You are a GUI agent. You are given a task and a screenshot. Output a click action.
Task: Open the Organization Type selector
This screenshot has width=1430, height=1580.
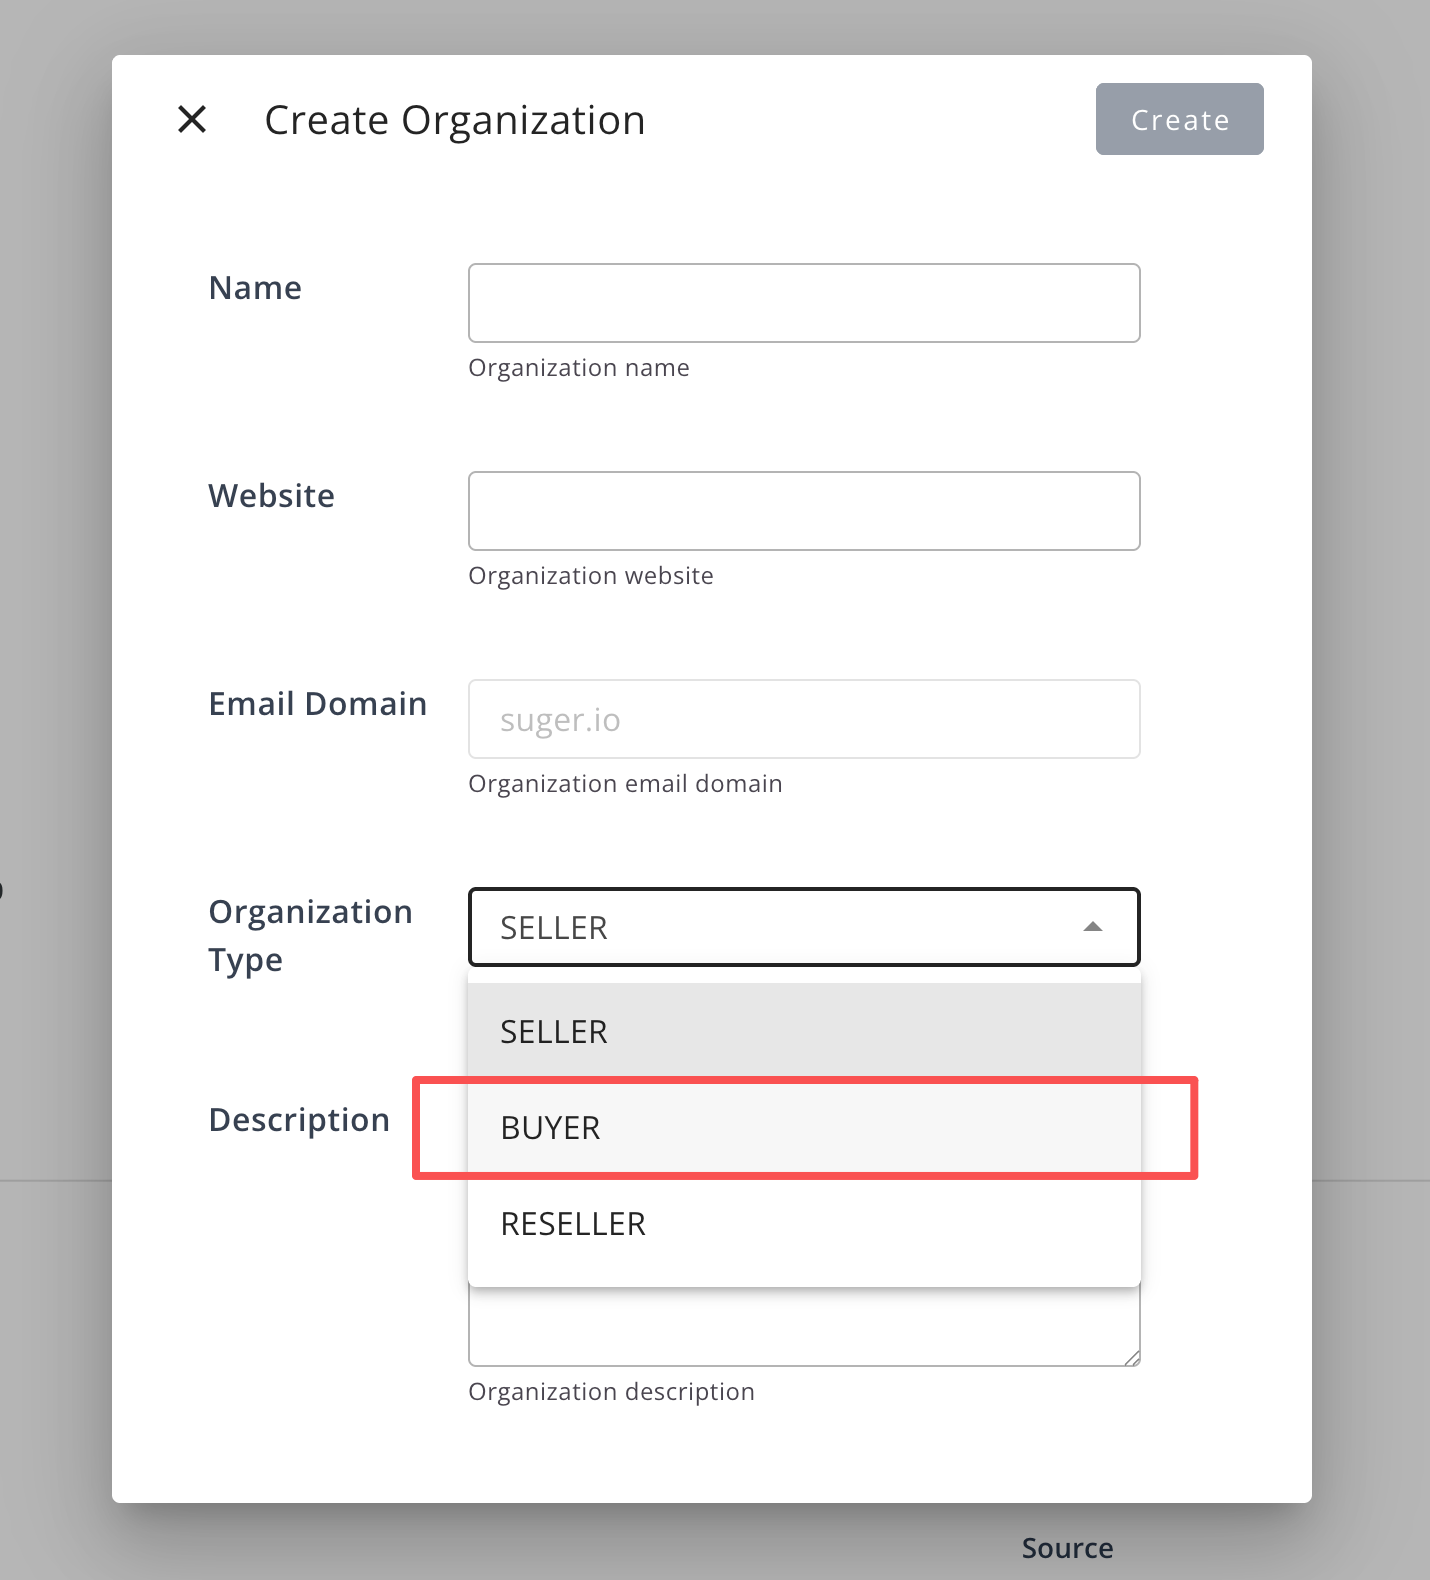point(803,927)
